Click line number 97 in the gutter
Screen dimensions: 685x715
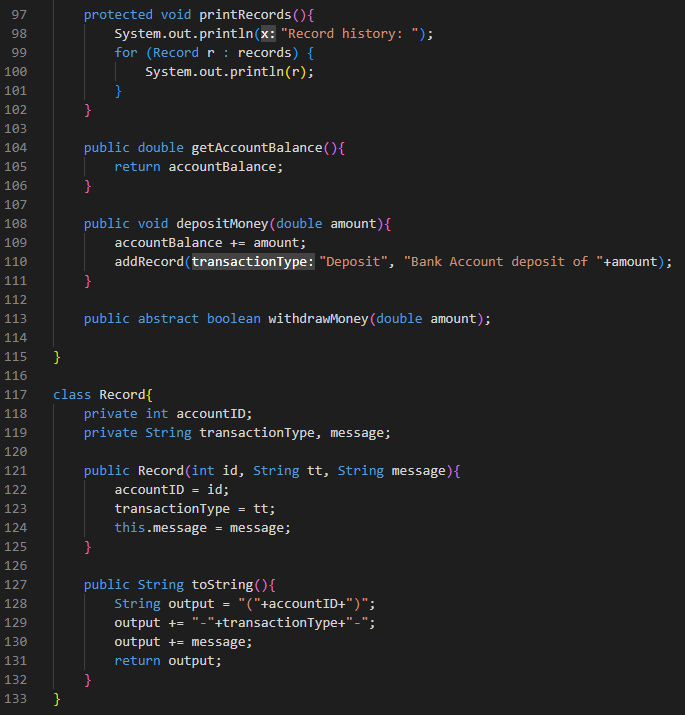(x=19, y=15)
